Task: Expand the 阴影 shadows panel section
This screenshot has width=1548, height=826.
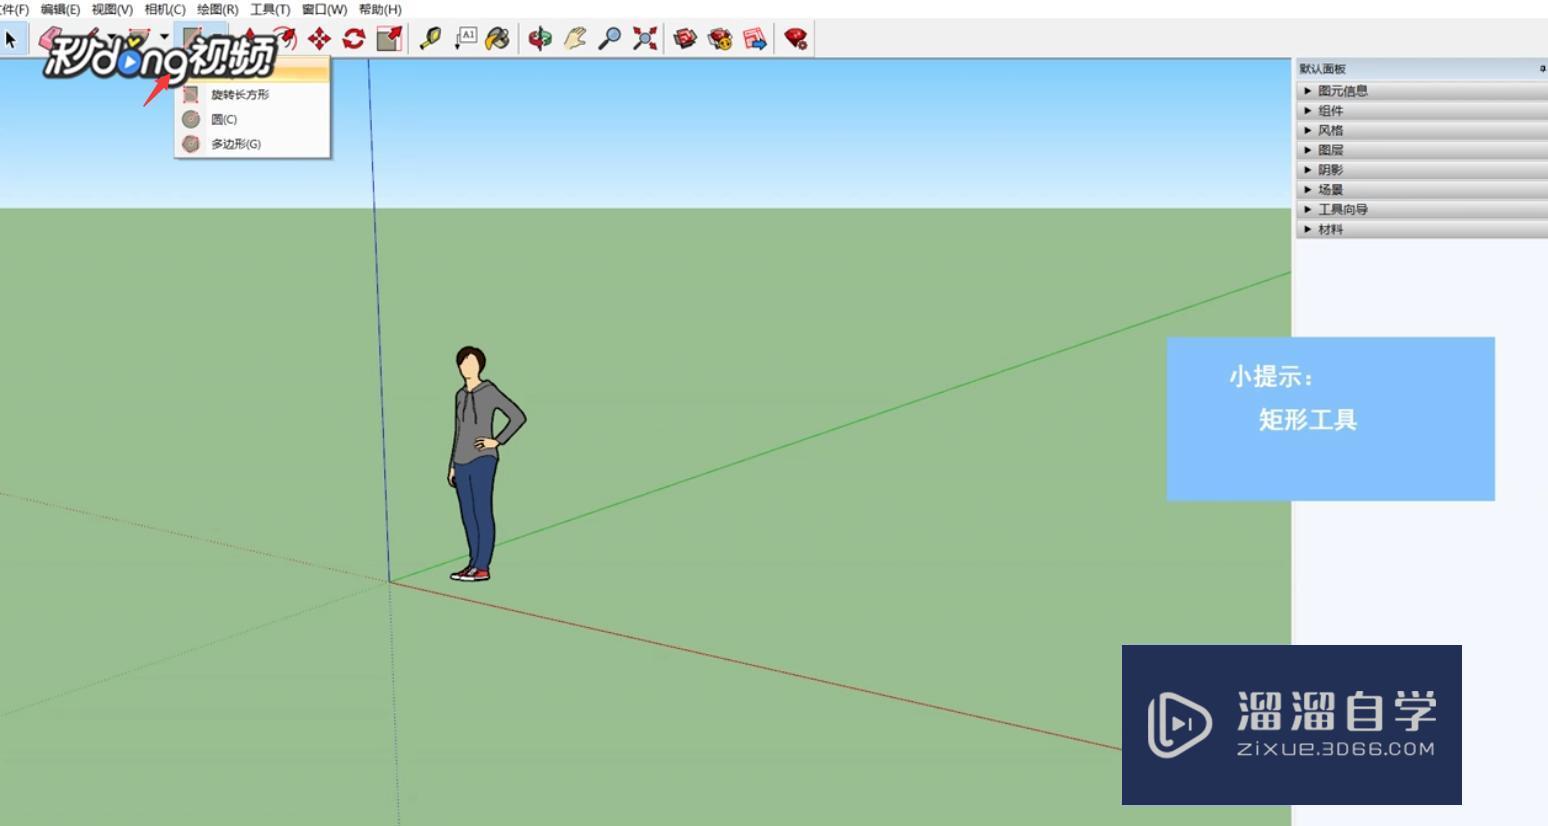Action: coord(1329,169)
